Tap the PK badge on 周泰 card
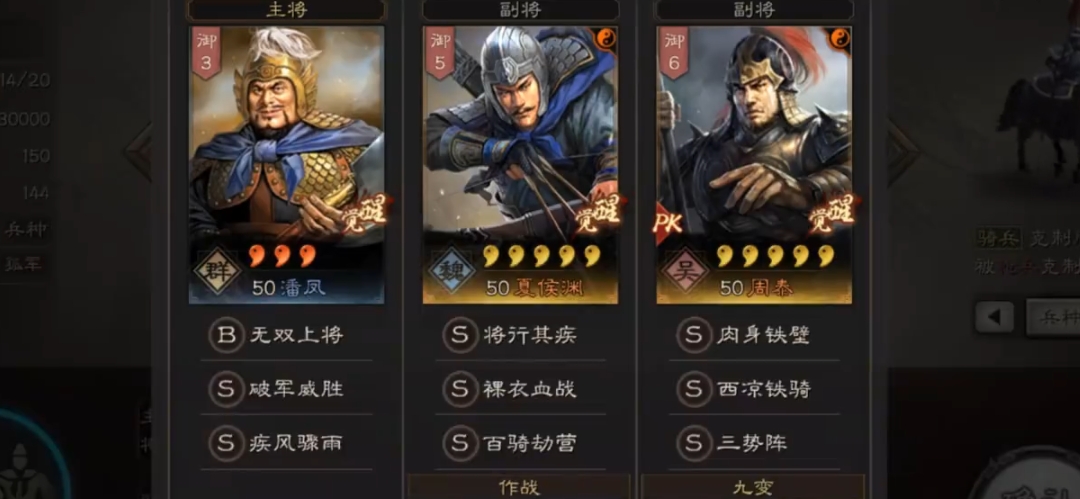1080x499 pixels. (x=667, y=223)
